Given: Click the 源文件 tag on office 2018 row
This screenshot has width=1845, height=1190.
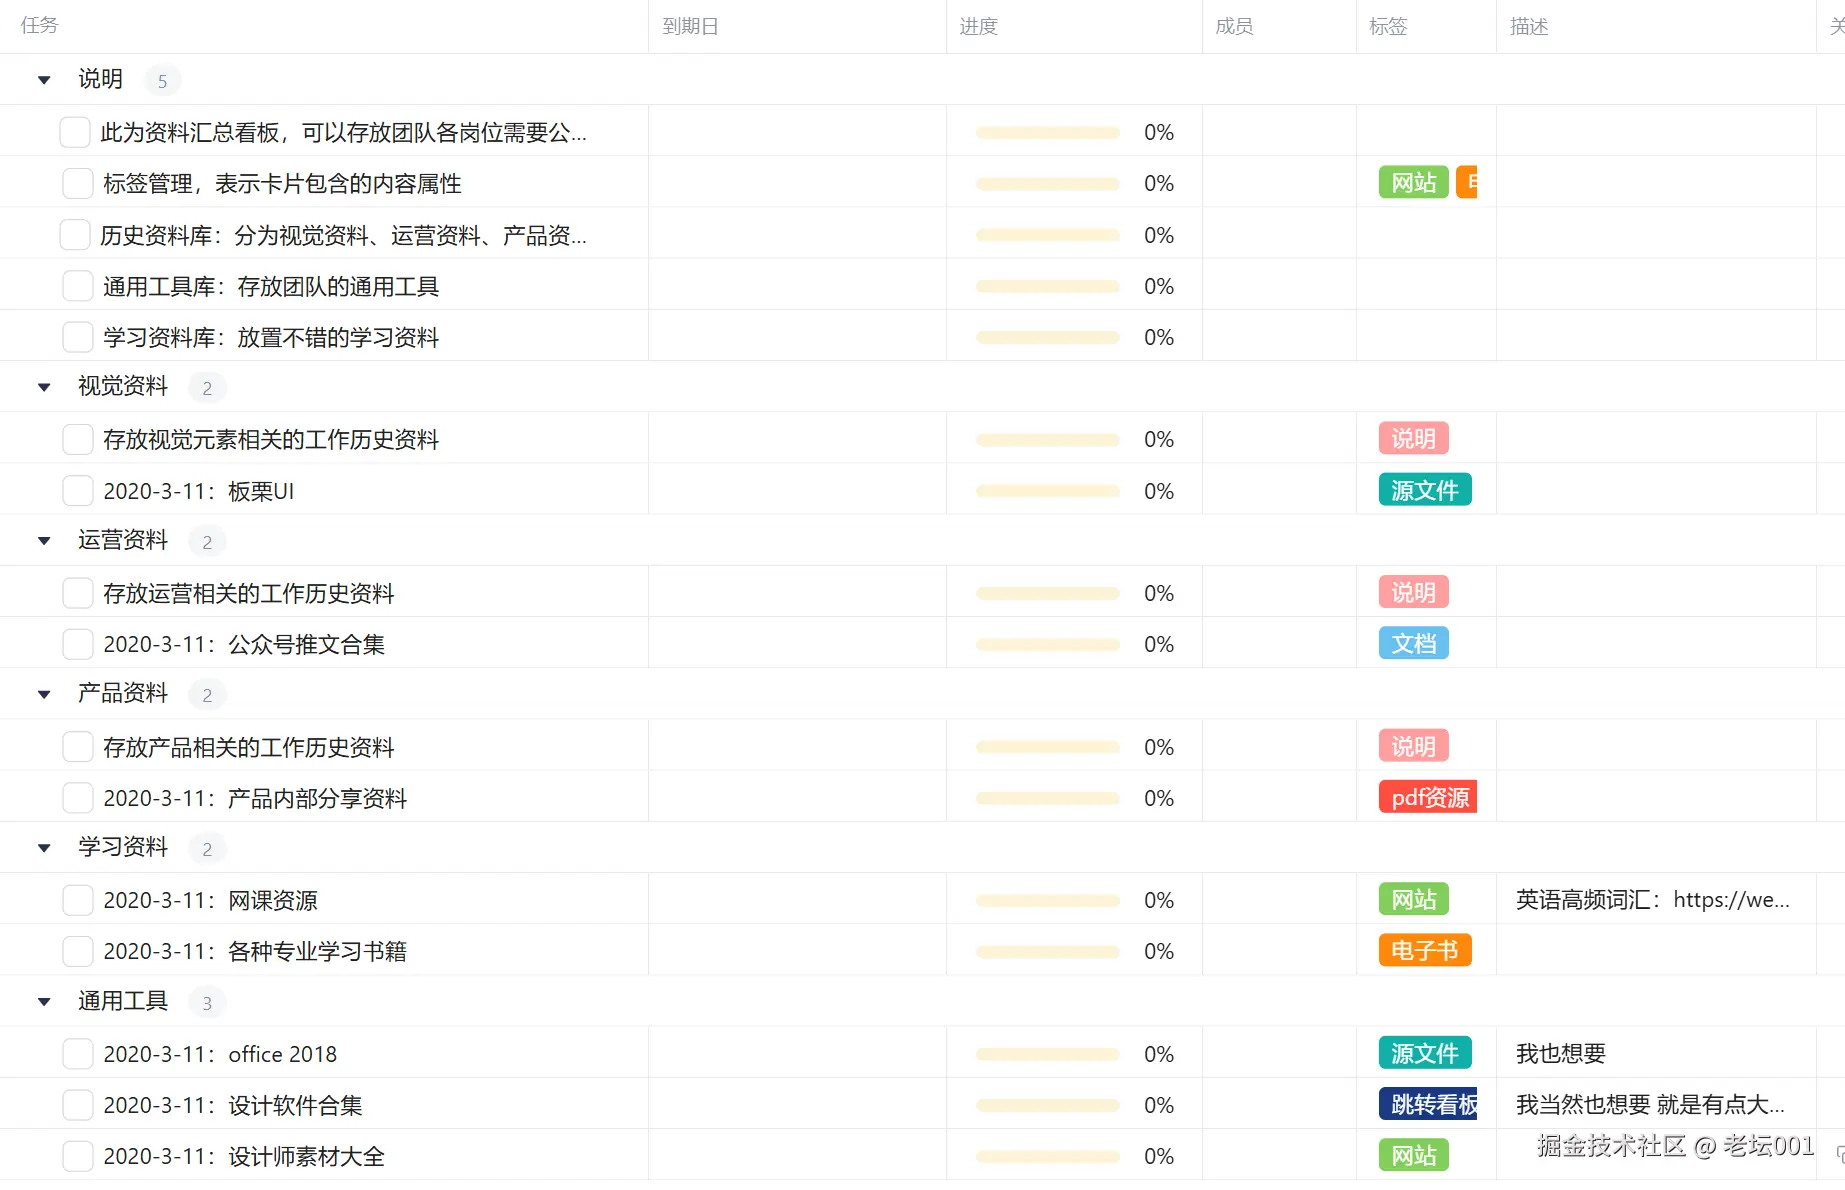Looking at the screenshot, I should tap(1424, 1053).
